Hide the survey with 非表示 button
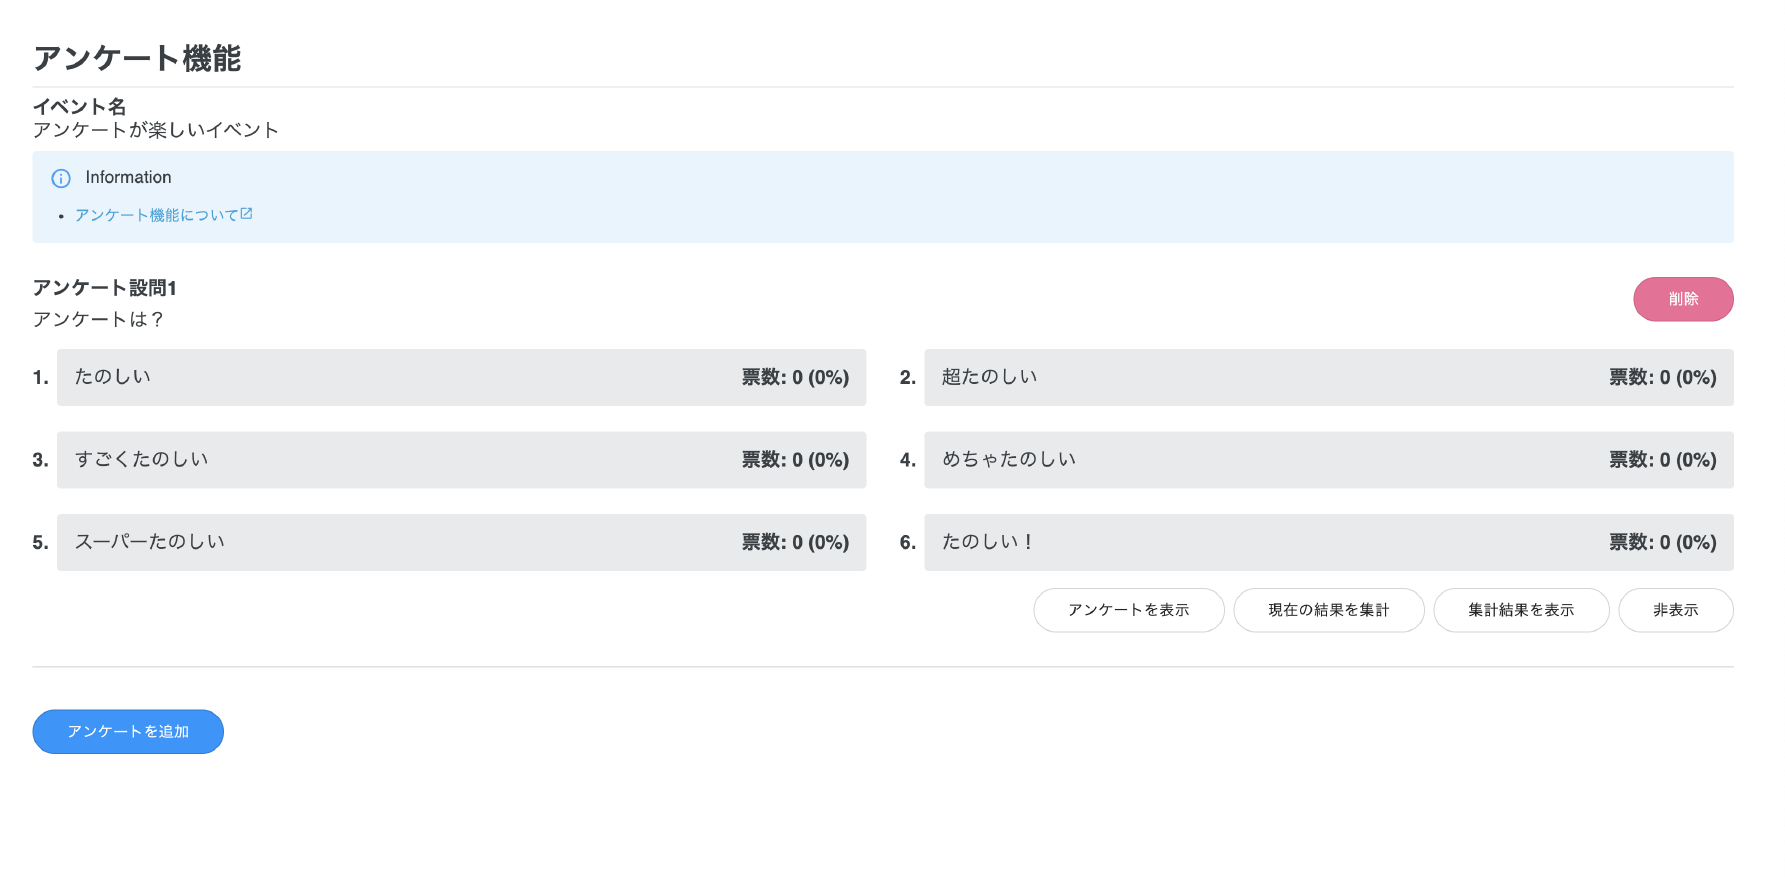1785x877 pixels. click(1675, 610)
